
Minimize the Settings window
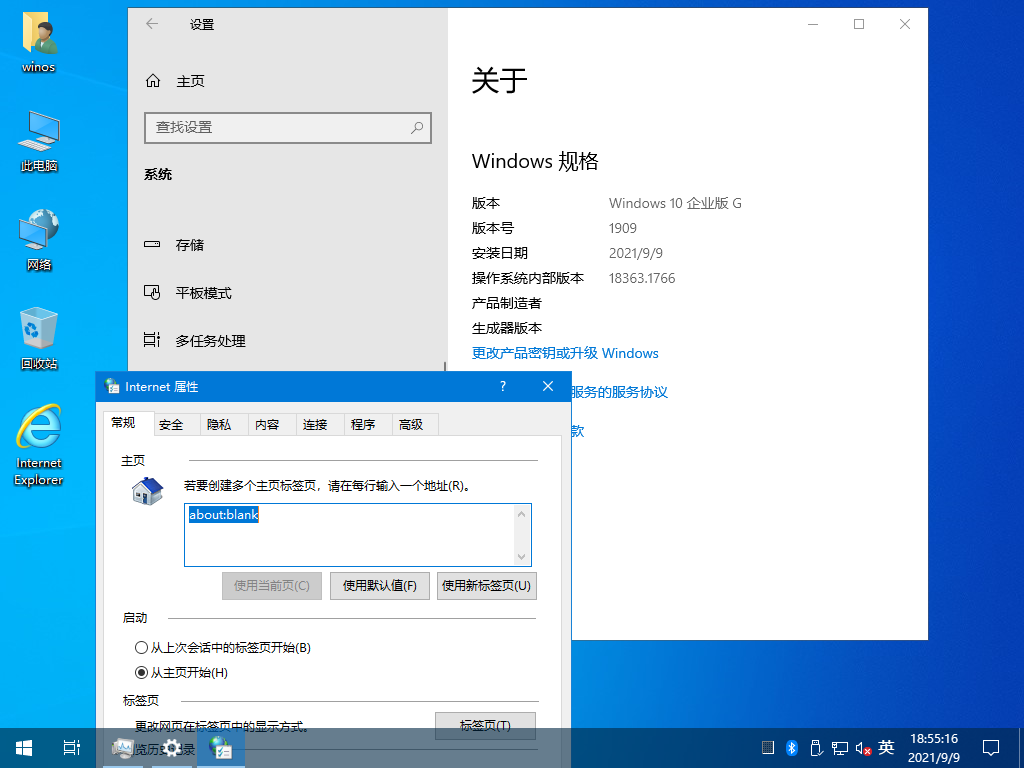point(813,24)
